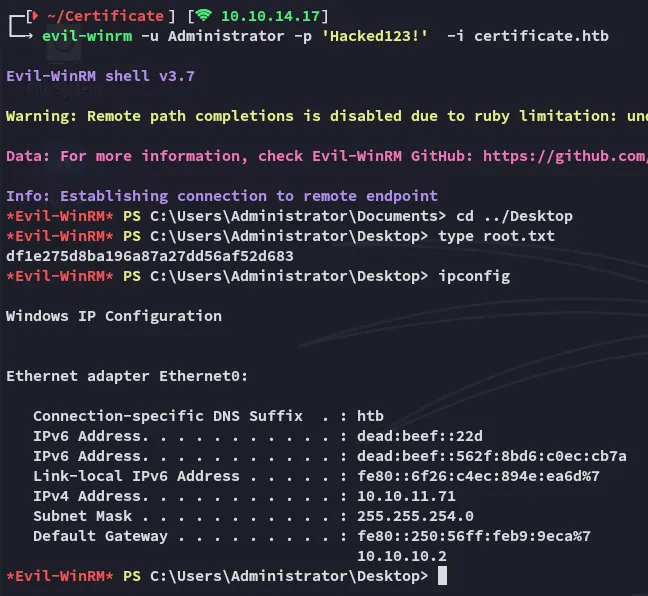The height and width of the screenshot is (596, 648).
Task: Click the 'type root.txt' command text
Action: tap(496, 236)
